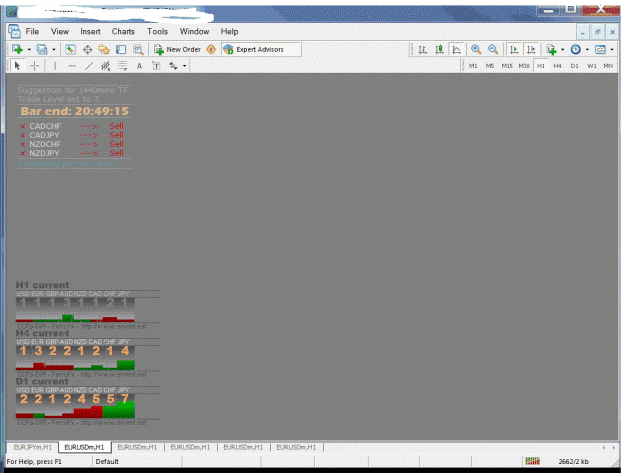
Task: Select the Crosshair tool
Action: click(35, 66)
